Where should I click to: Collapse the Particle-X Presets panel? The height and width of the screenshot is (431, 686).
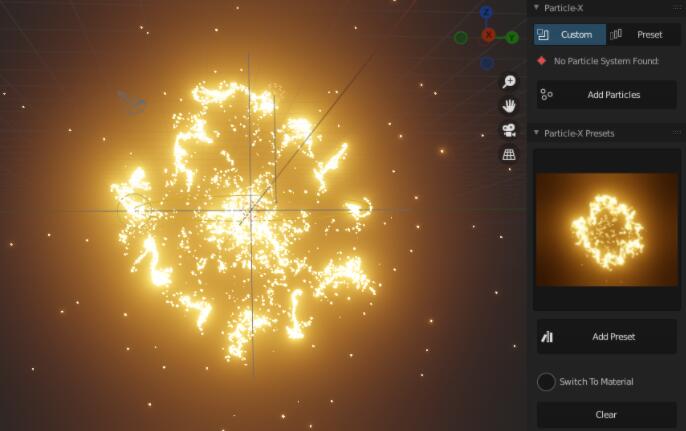coord(536,133)
